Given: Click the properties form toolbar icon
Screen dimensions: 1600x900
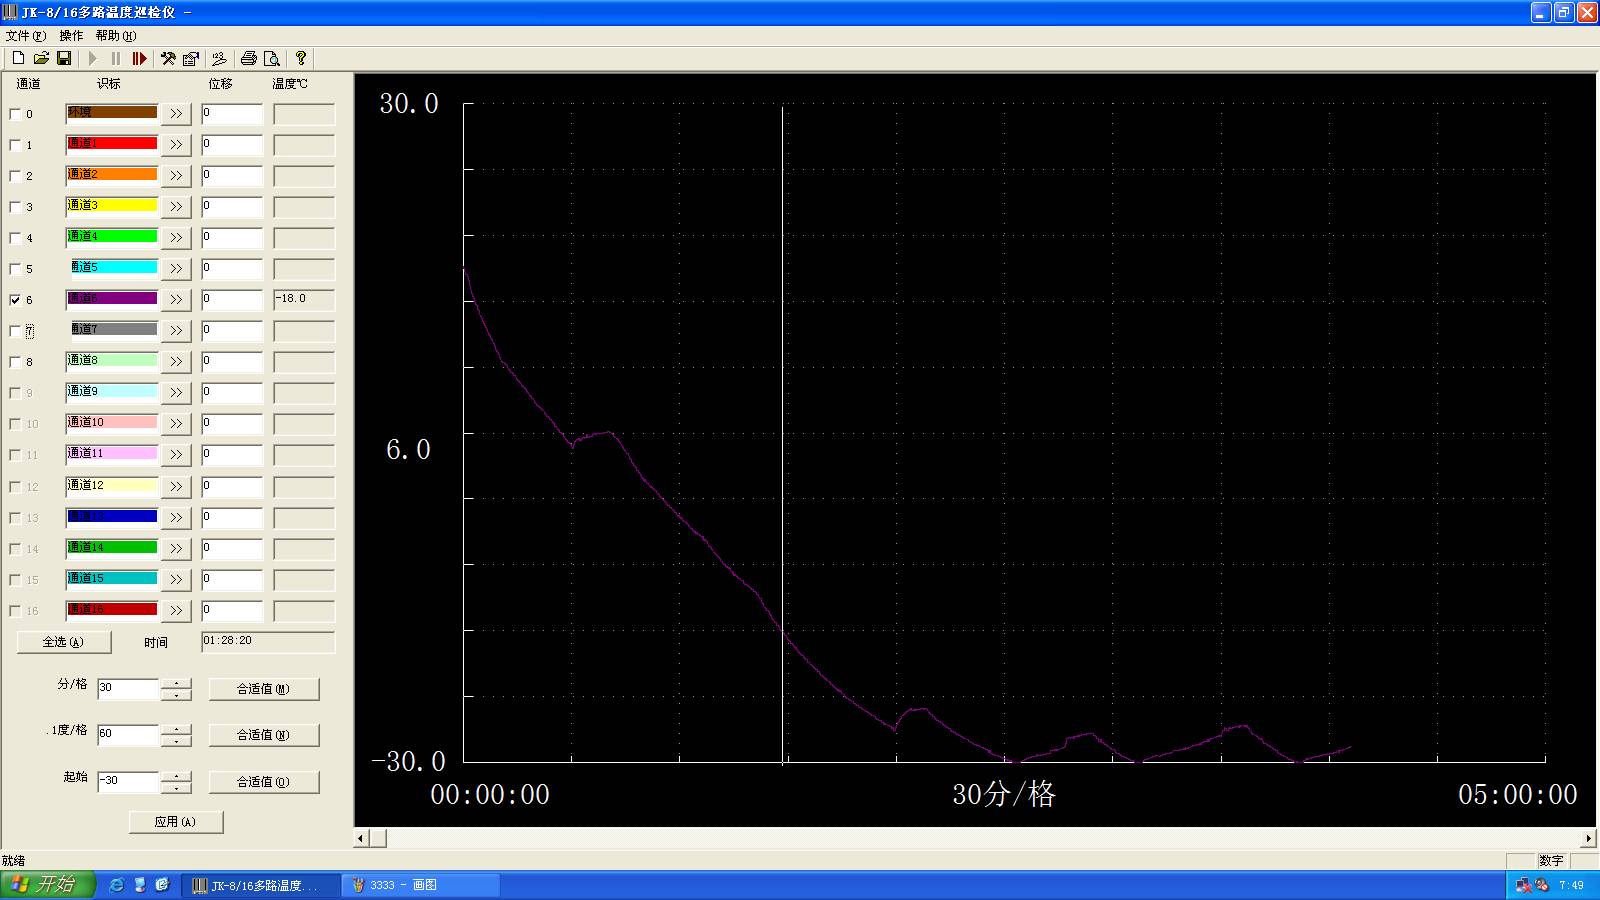Looking at the screenshot, I should click(190, 59).
